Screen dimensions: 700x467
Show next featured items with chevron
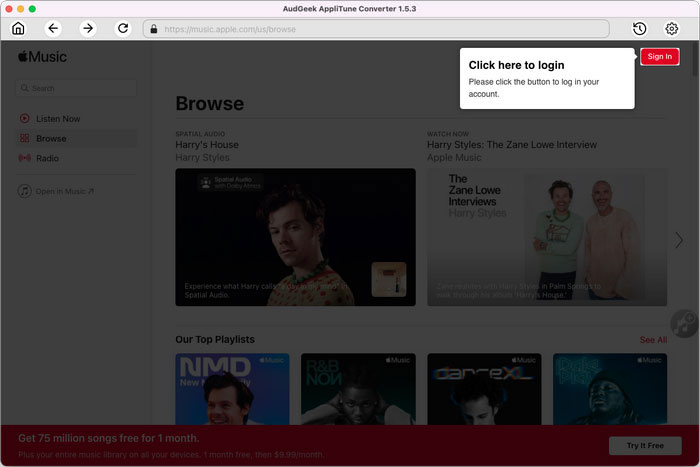(x=679, y=240)
